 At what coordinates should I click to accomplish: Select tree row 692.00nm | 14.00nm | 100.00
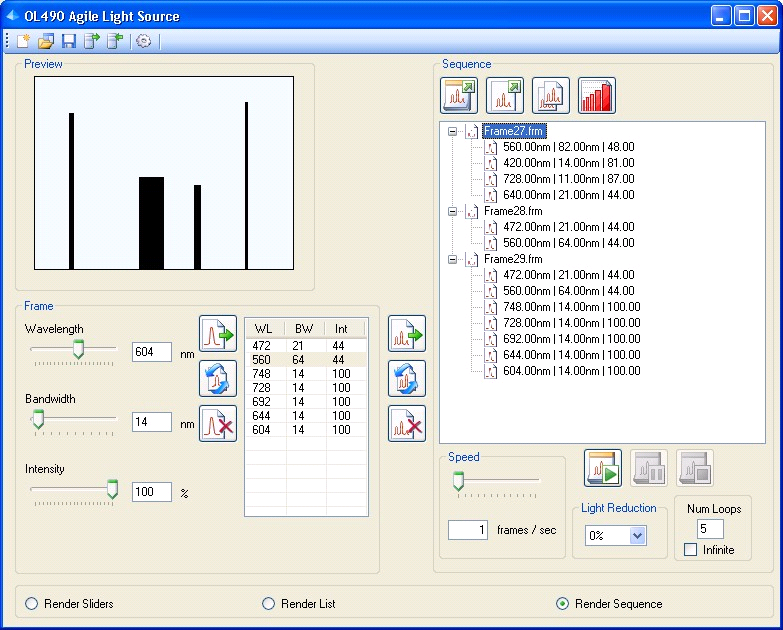click(x=572, y=338)
